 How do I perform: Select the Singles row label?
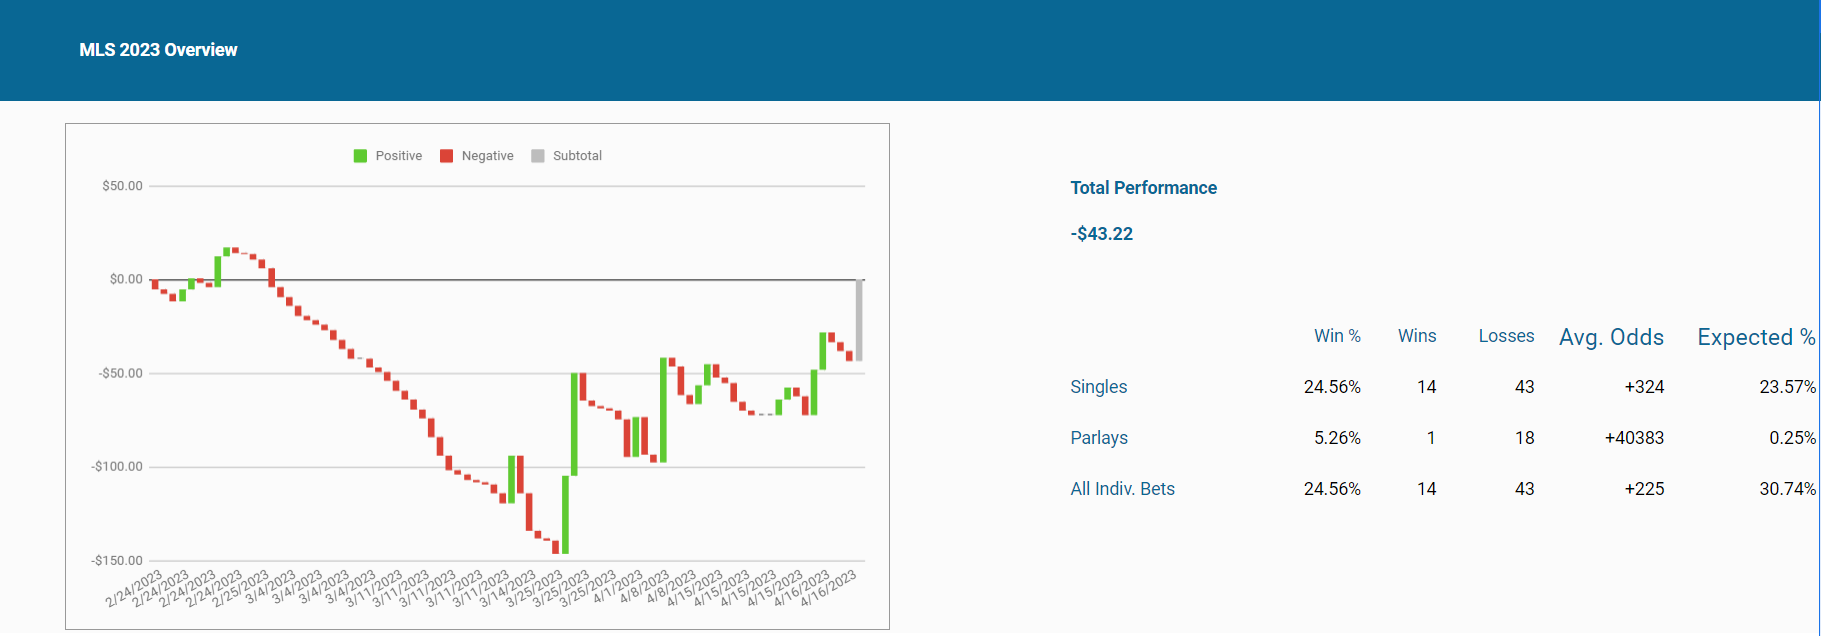click(1098, 387)
